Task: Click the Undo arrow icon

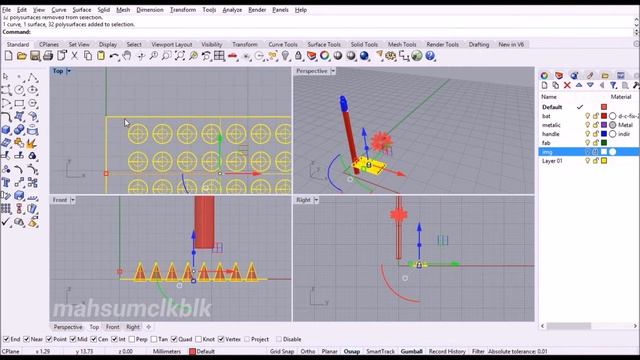Action: pos(114,56)
